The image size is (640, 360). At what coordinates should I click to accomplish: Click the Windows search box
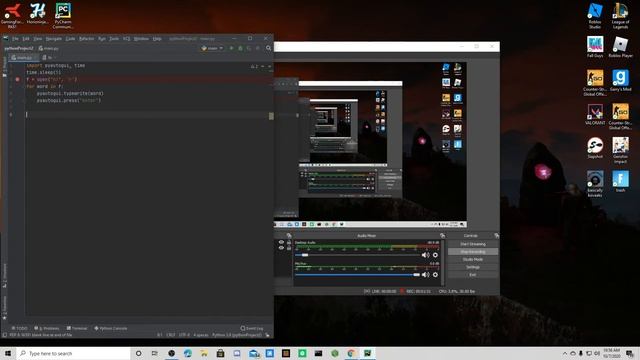(x=73, y=353)
